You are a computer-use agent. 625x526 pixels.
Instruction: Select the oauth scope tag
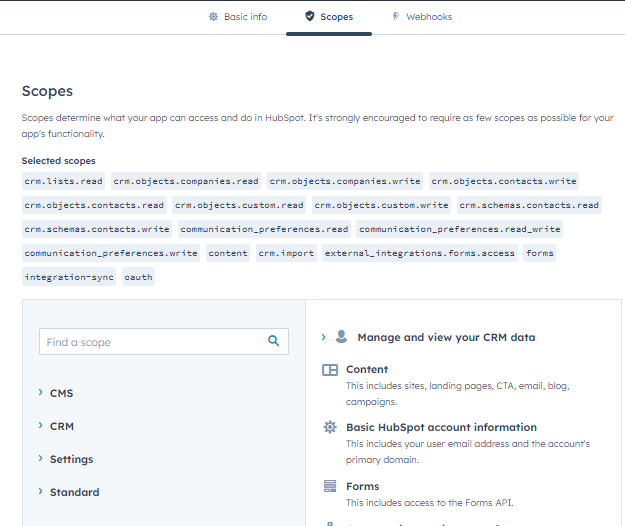pos(138,277)
